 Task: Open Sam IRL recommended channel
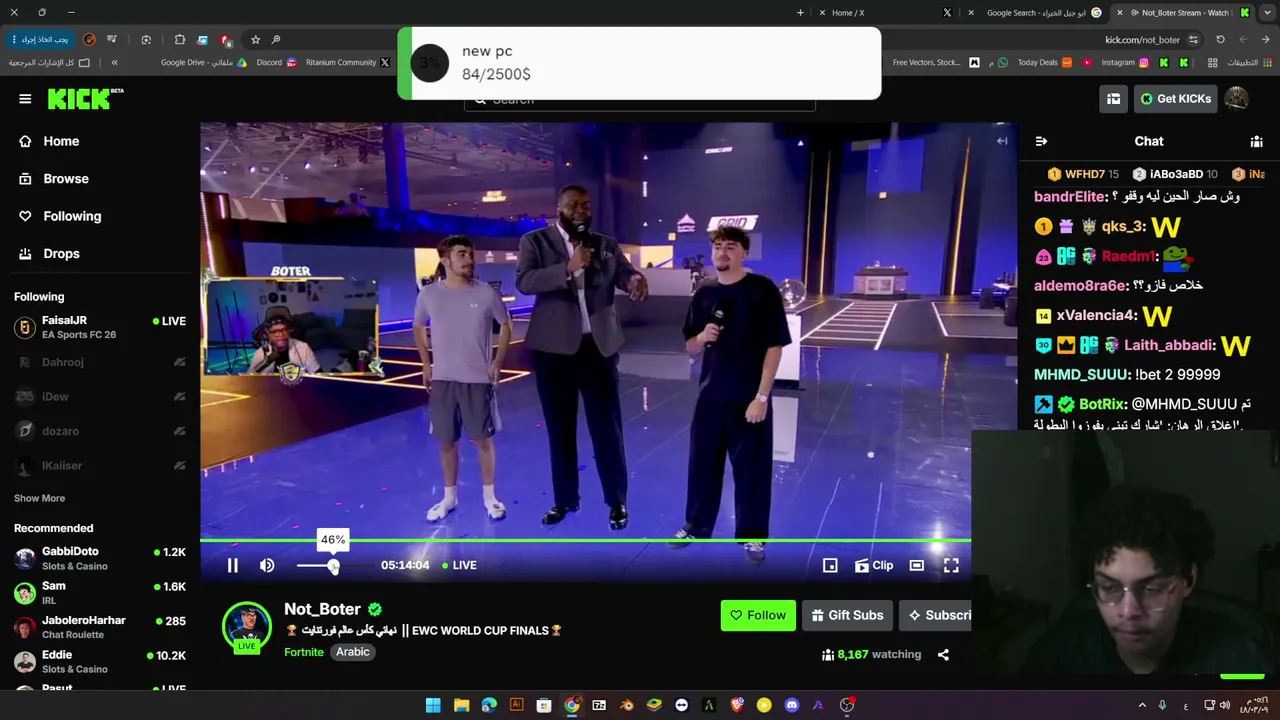pos(100,593)
